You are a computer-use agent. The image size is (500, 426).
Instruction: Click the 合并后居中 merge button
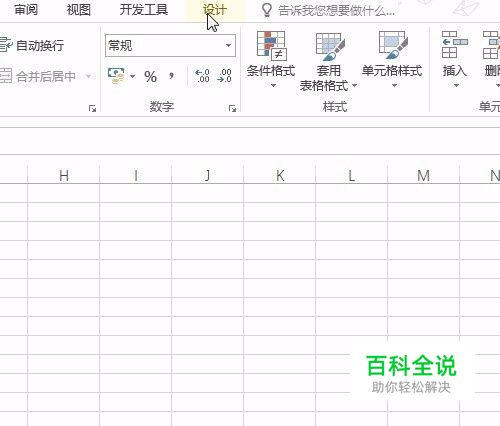(38, 77)
